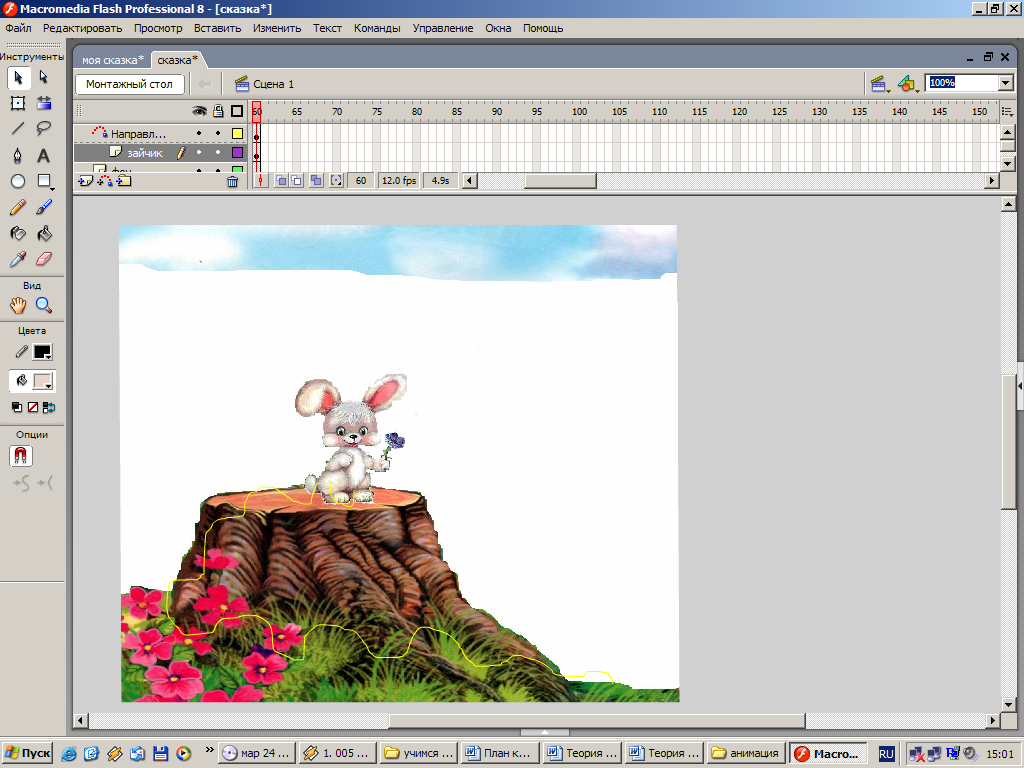Open the Edit Symbols dropdown
The image size is (1024, 768).
point(907,84)
